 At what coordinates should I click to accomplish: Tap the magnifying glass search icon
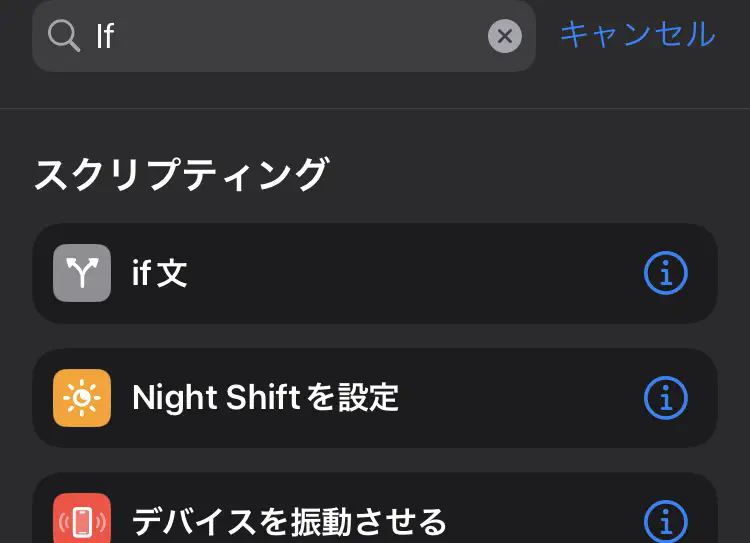pyautogui.click(x=64, y=36)
